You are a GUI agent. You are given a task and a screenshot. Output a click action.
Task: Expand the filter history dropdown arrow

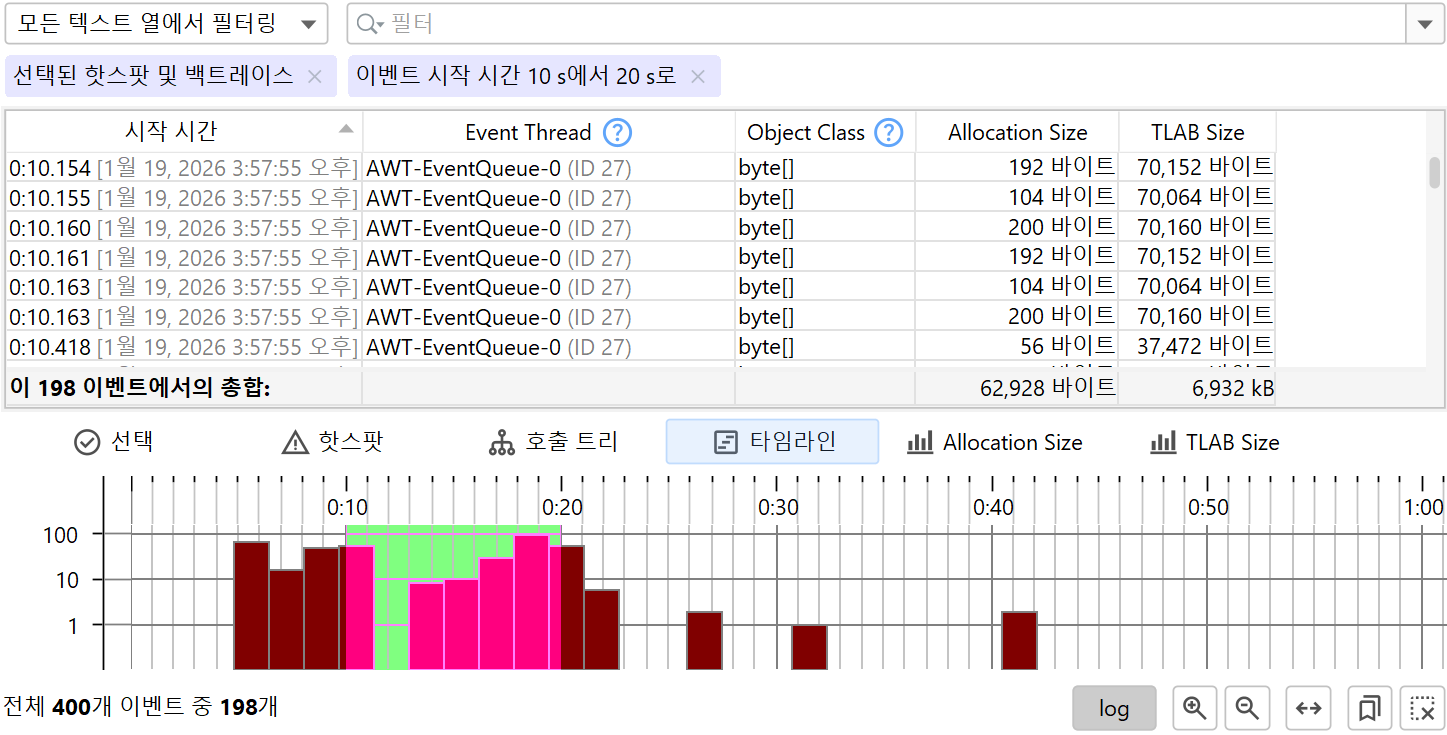[1425, 24]
